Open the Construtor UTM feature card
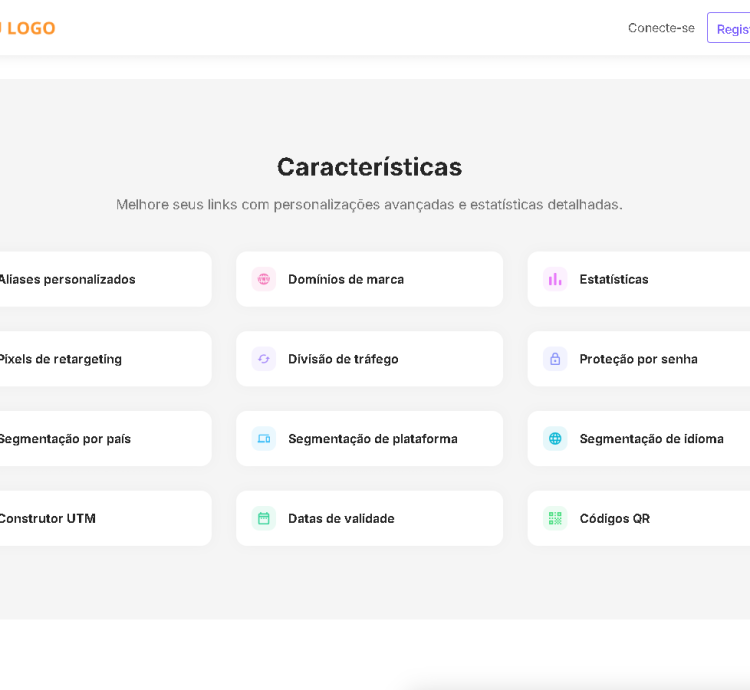Viewport: 750px width, 690px height. (x=100, y=518)
